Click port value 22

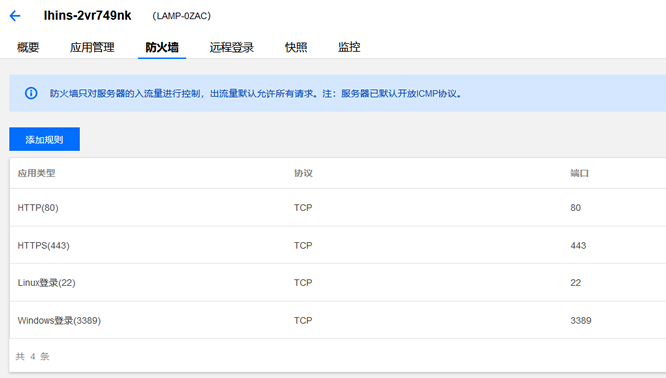pyautogui.click(x=576, y=283)
